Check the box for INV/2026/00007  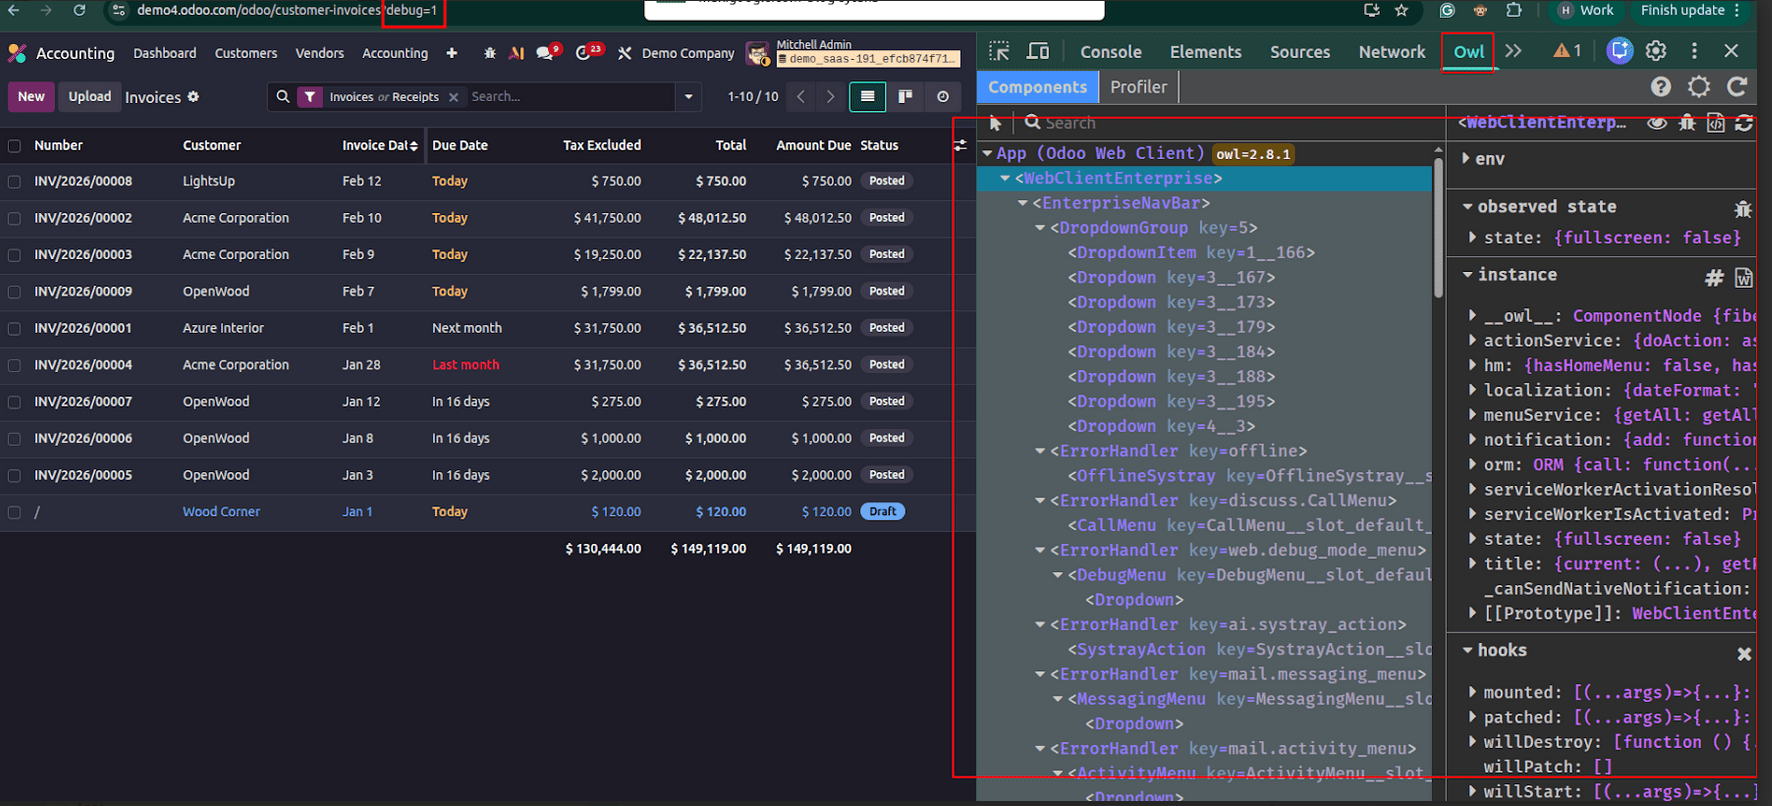14,402
